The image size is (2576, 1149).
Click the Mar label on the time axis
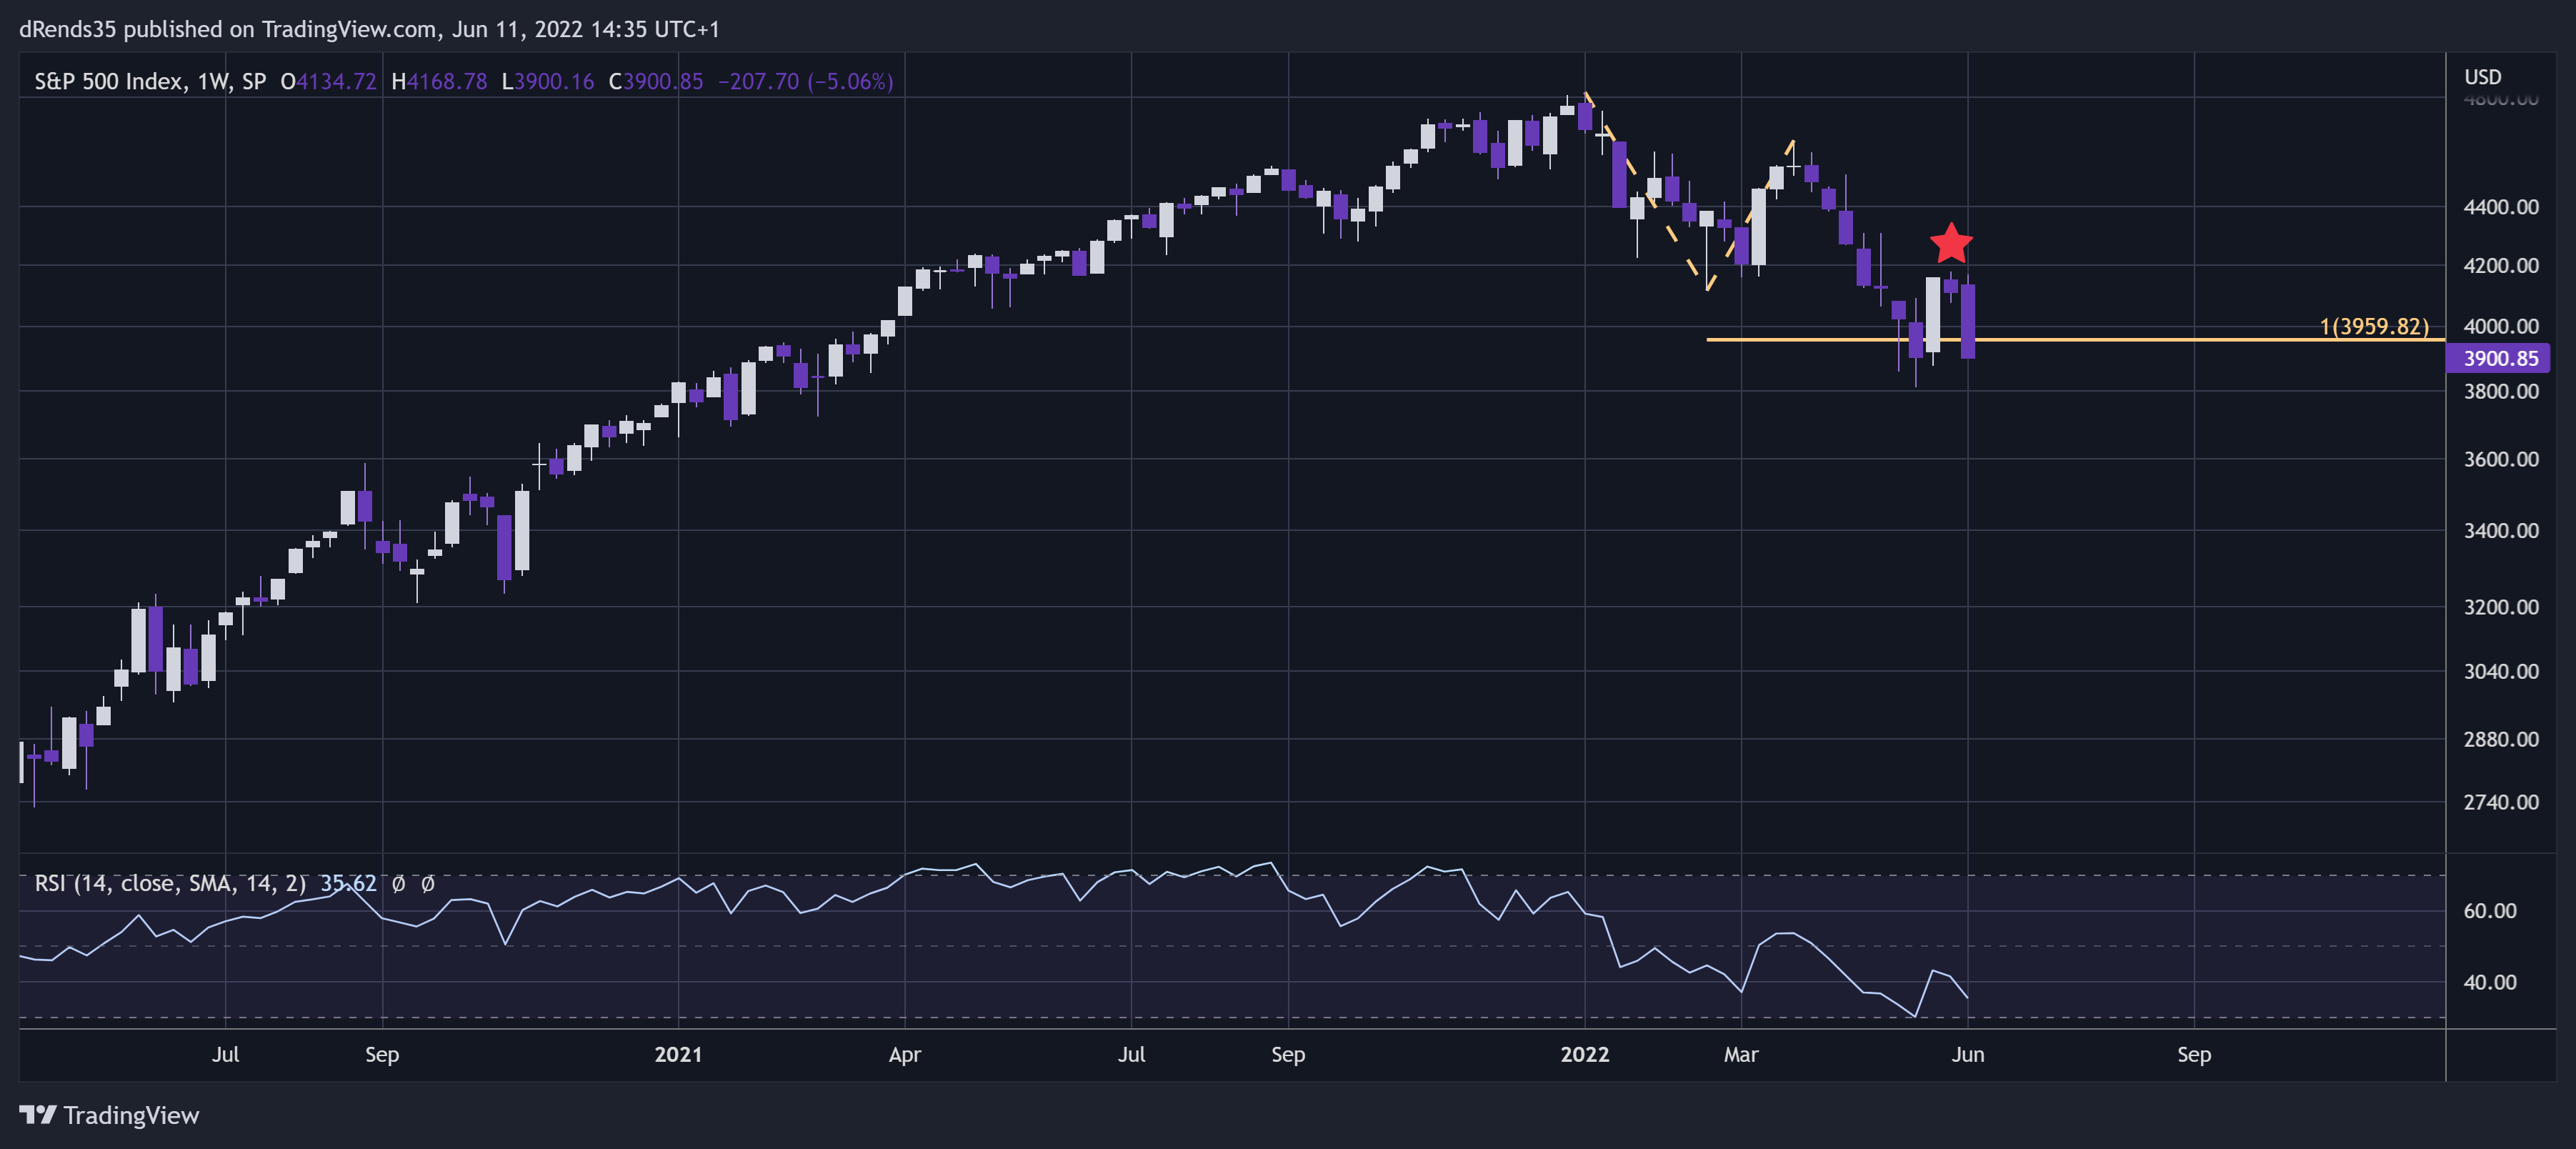(1741, 1055)
